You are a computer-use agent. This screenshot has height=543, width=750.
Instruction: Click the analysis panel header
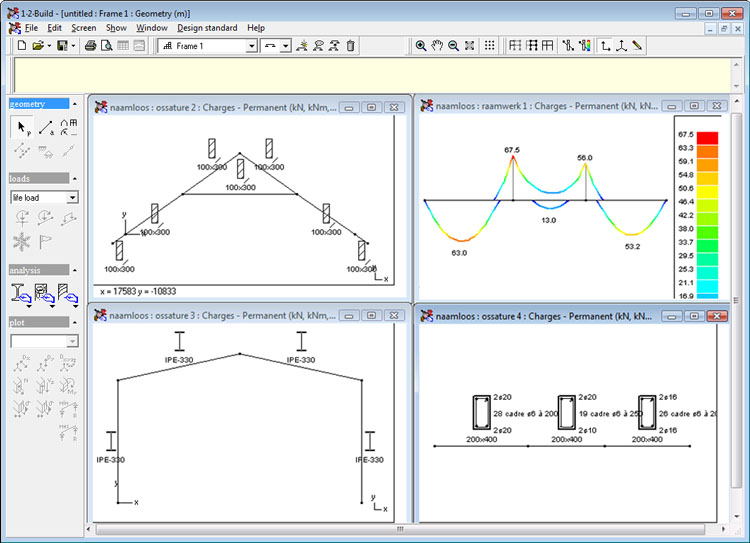39,270
